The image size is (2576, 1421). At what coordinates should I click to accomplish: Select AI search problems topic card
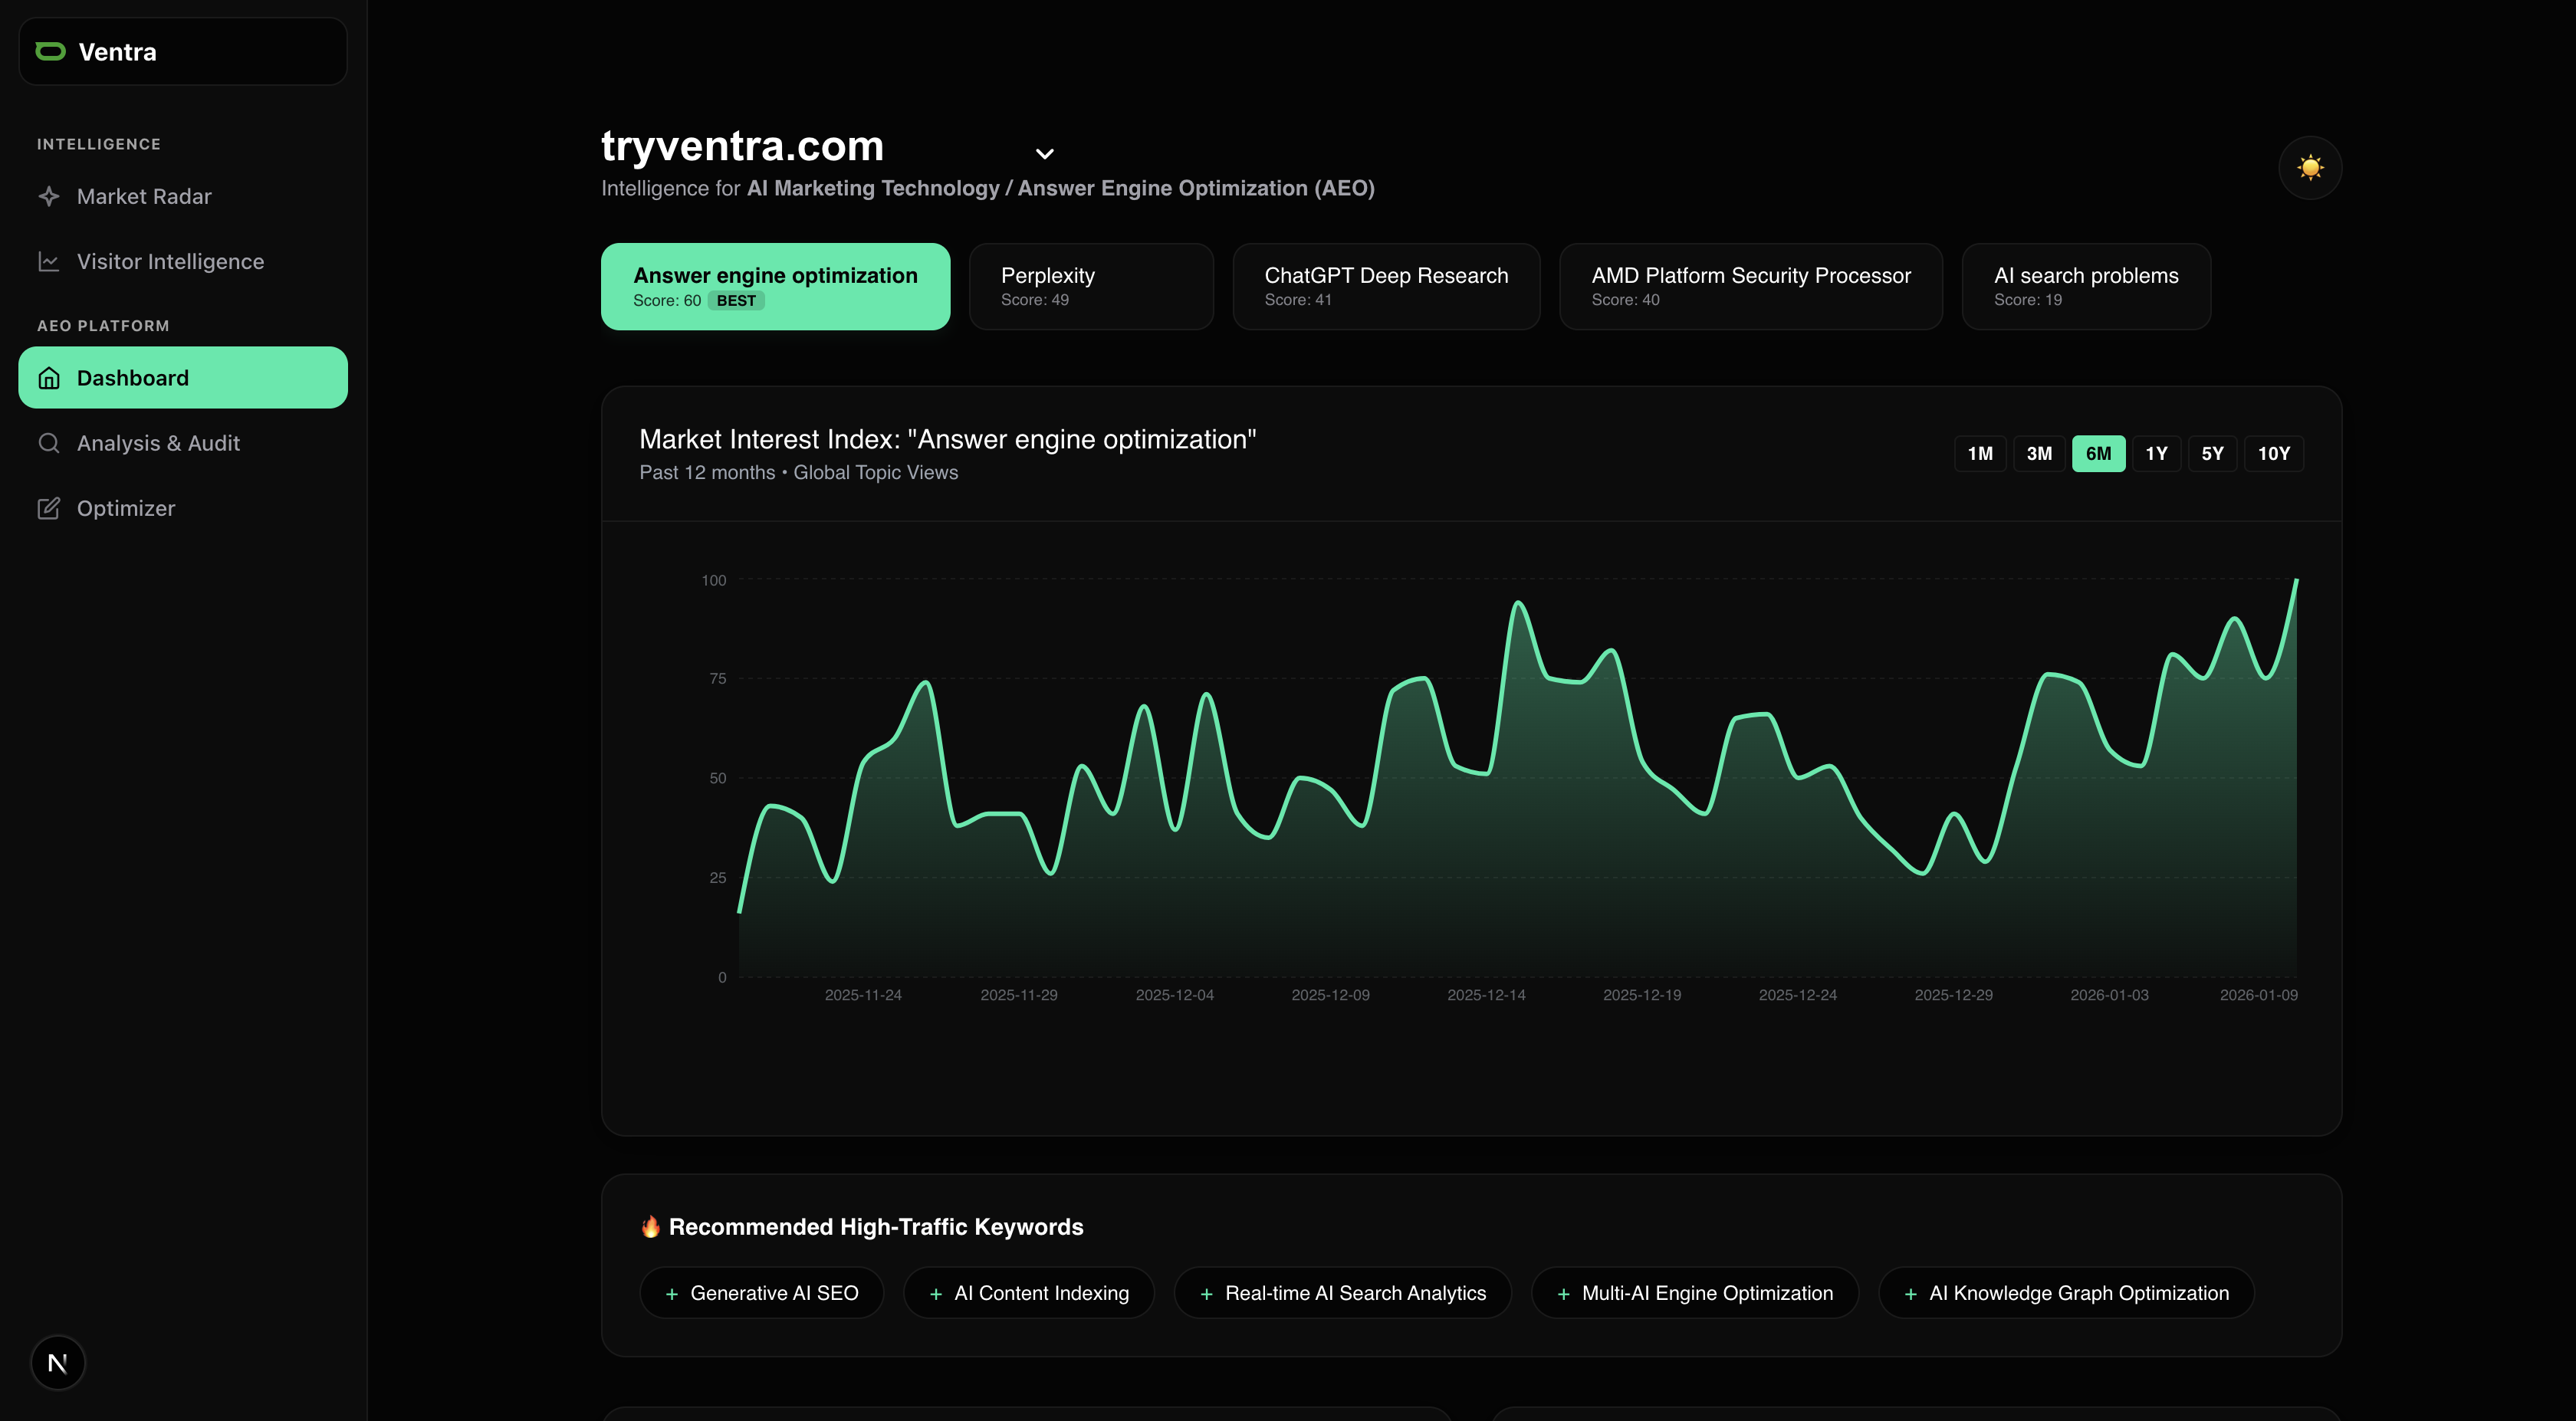2085,286
